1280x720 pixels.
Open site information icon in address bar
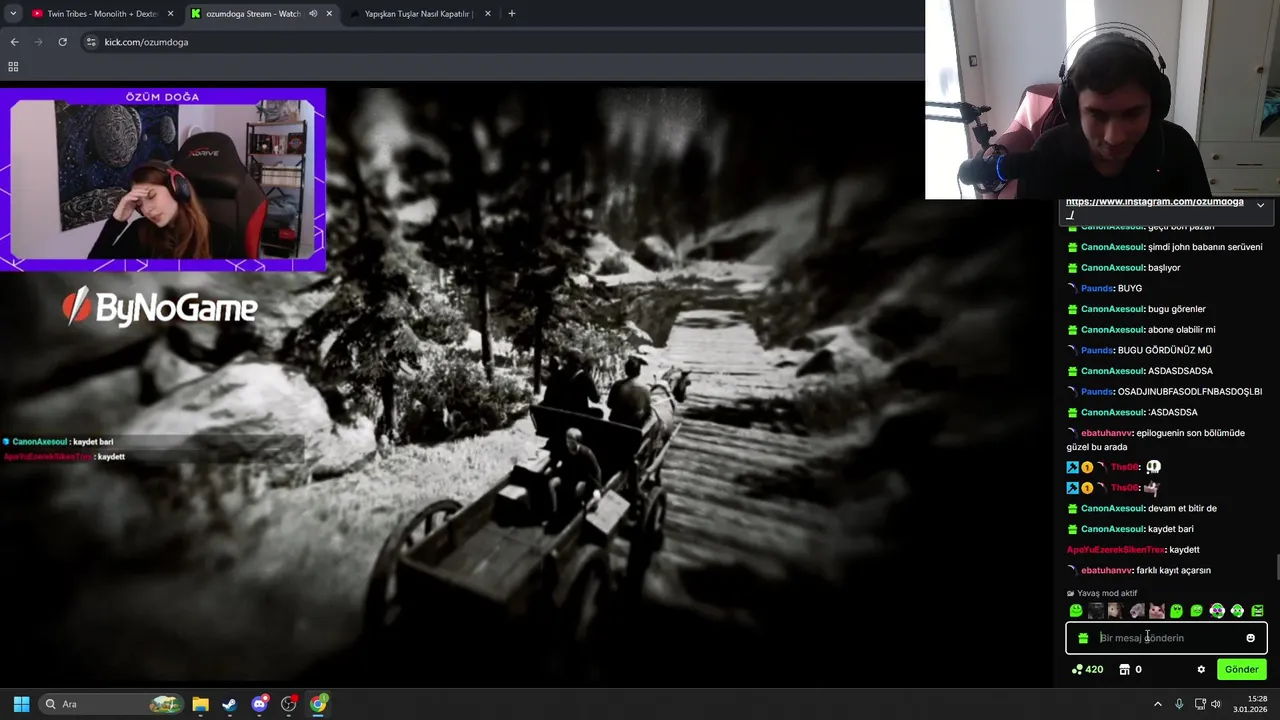91,42
